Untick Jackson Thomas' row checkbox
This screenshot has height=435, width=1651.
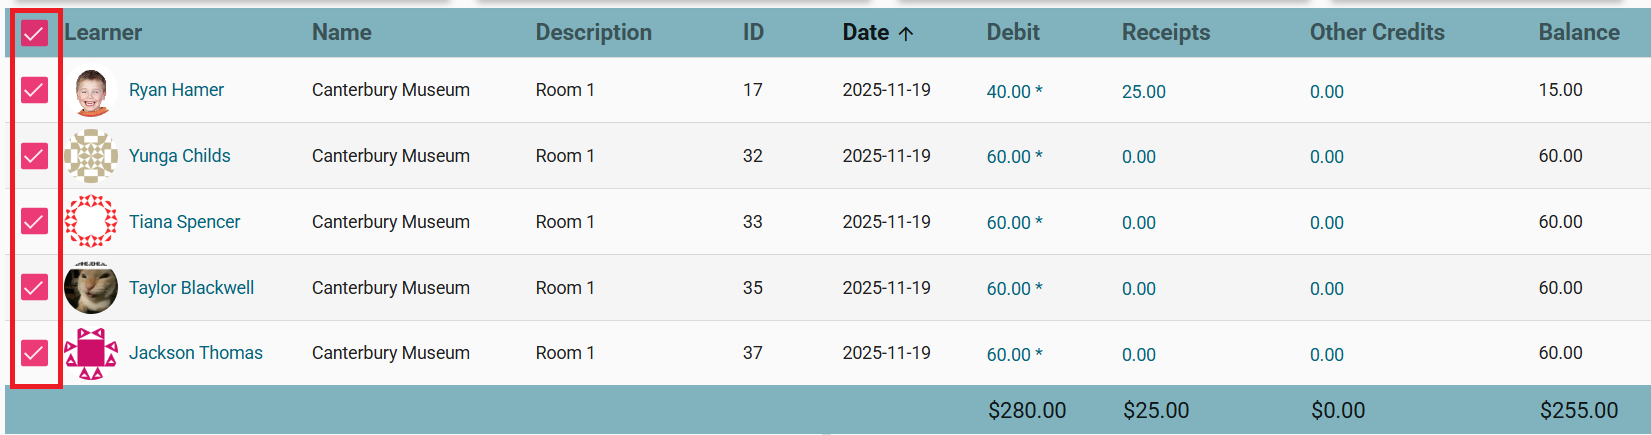[x=34, y=353]
